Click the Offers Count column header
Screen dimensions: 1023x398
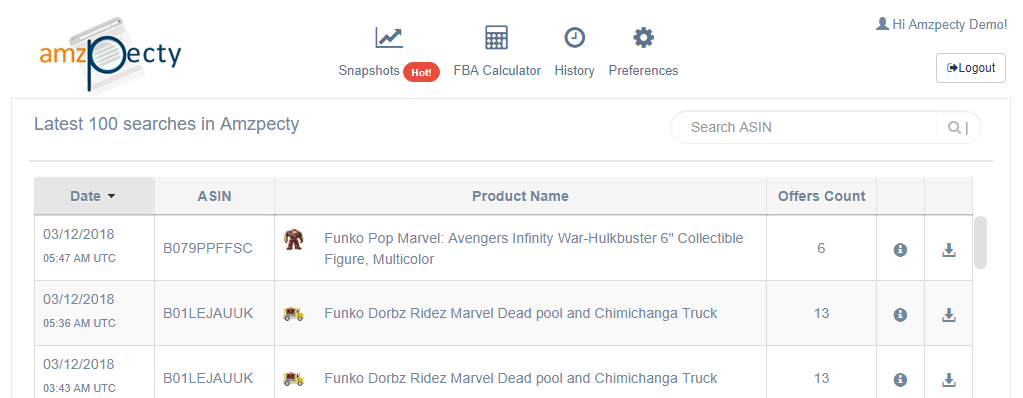(821, 196)
